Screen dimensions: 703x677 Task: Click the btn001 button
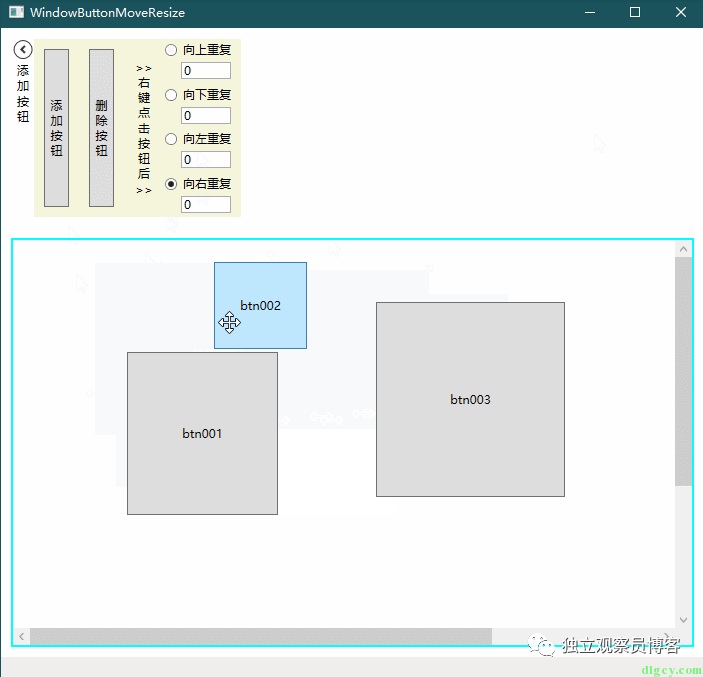point(202,434)
